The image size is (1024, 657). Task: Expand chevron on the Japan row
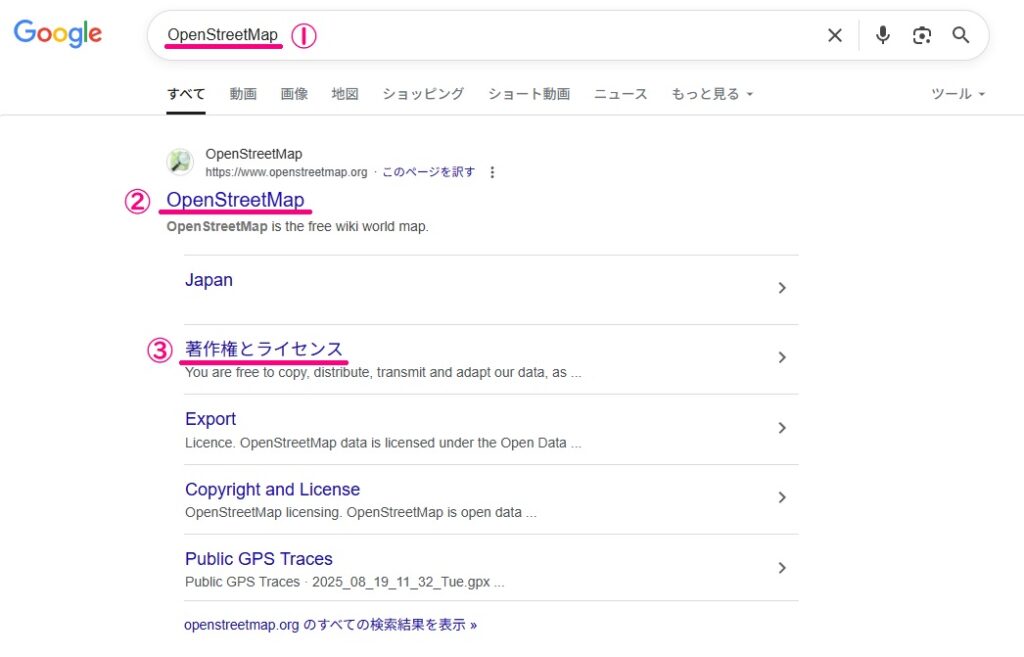tap(782, 288)
